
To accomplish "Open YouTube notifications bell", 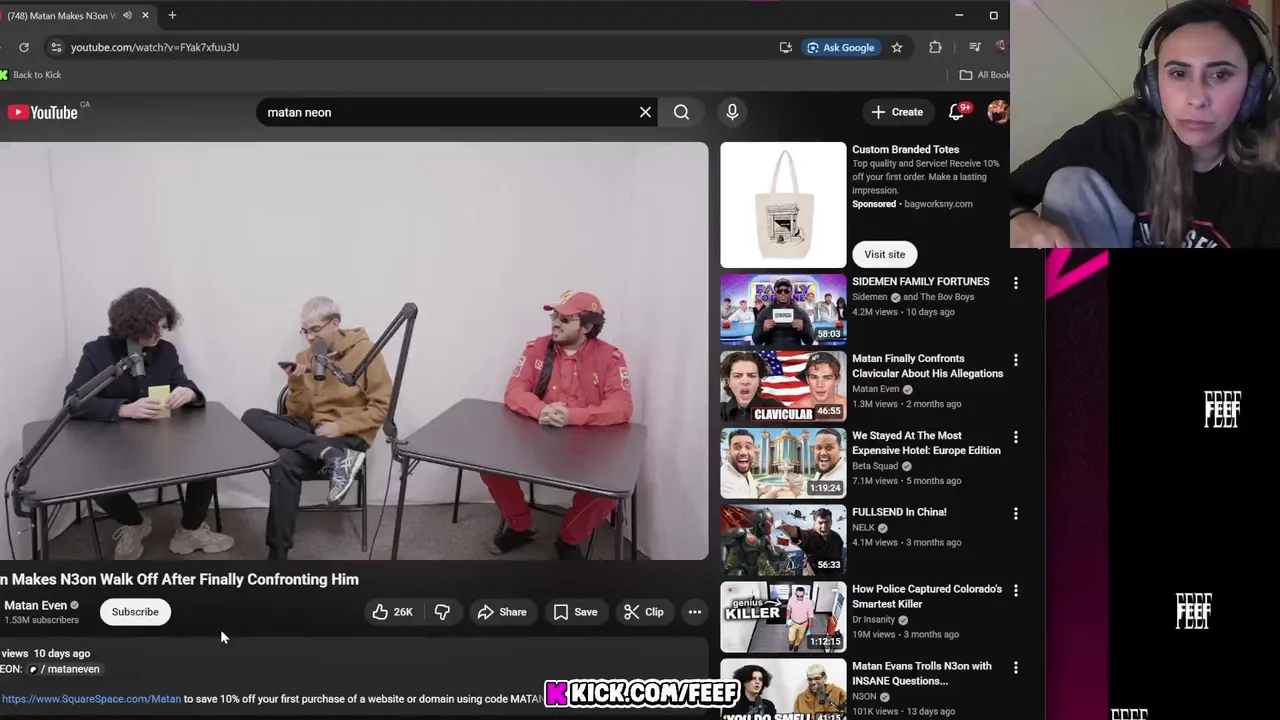I will 957,112.
